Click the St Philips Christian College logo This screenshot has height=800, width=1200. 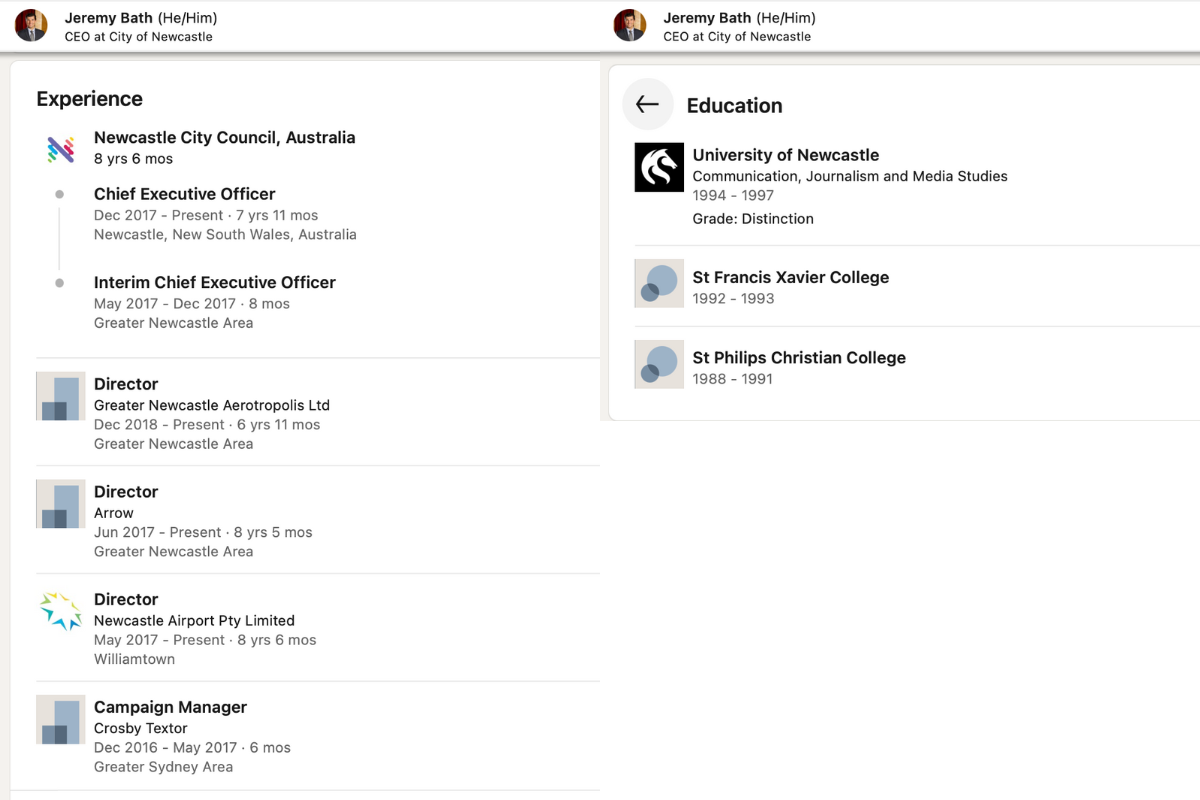[x=659, y=364]
